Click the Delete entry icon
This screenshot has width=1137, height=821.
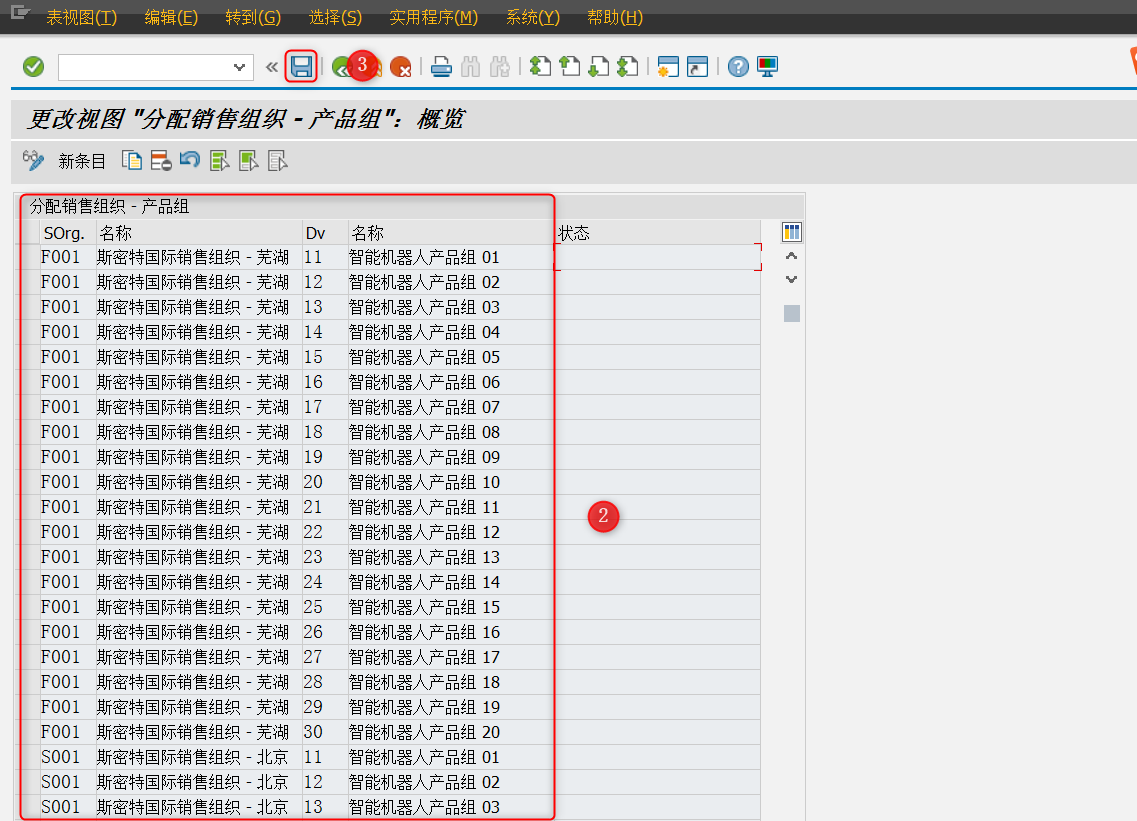[x=160, y=161]
